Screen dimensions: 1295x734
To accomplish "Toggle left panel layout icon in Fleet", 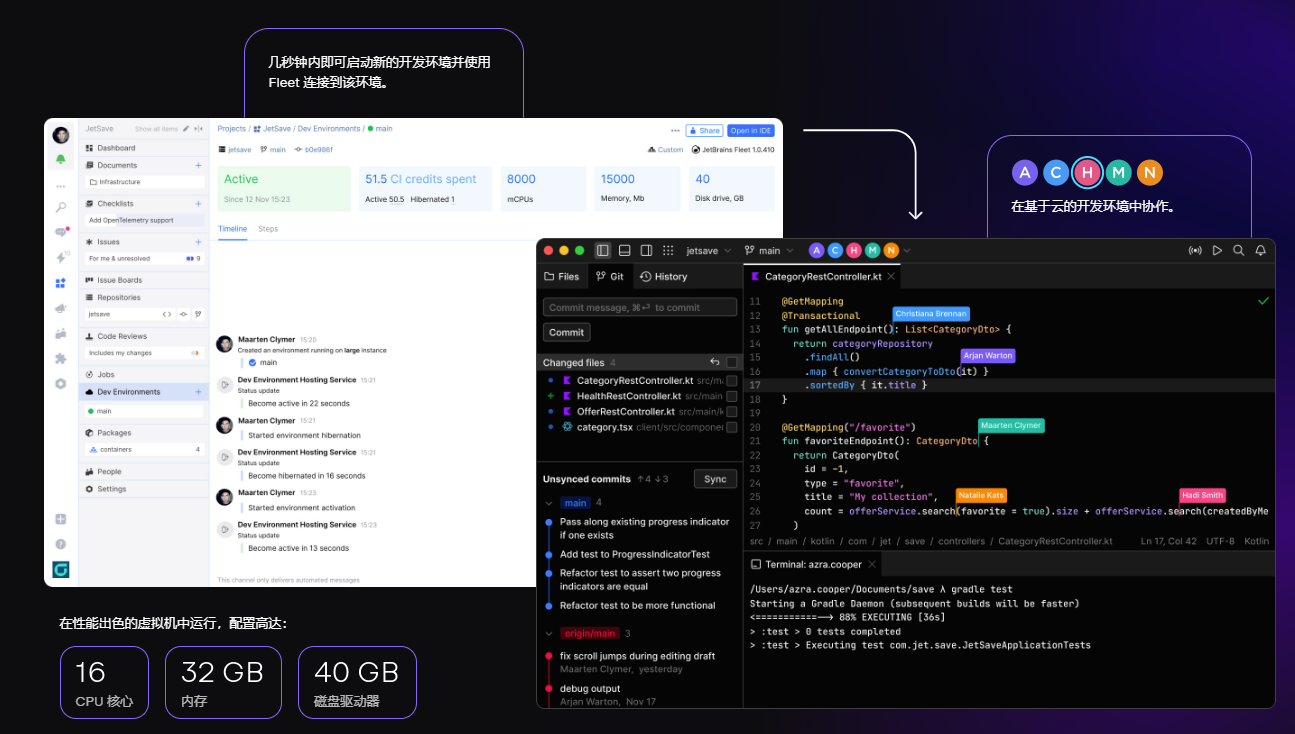I will pyautogui.click(x=603, y=250).
